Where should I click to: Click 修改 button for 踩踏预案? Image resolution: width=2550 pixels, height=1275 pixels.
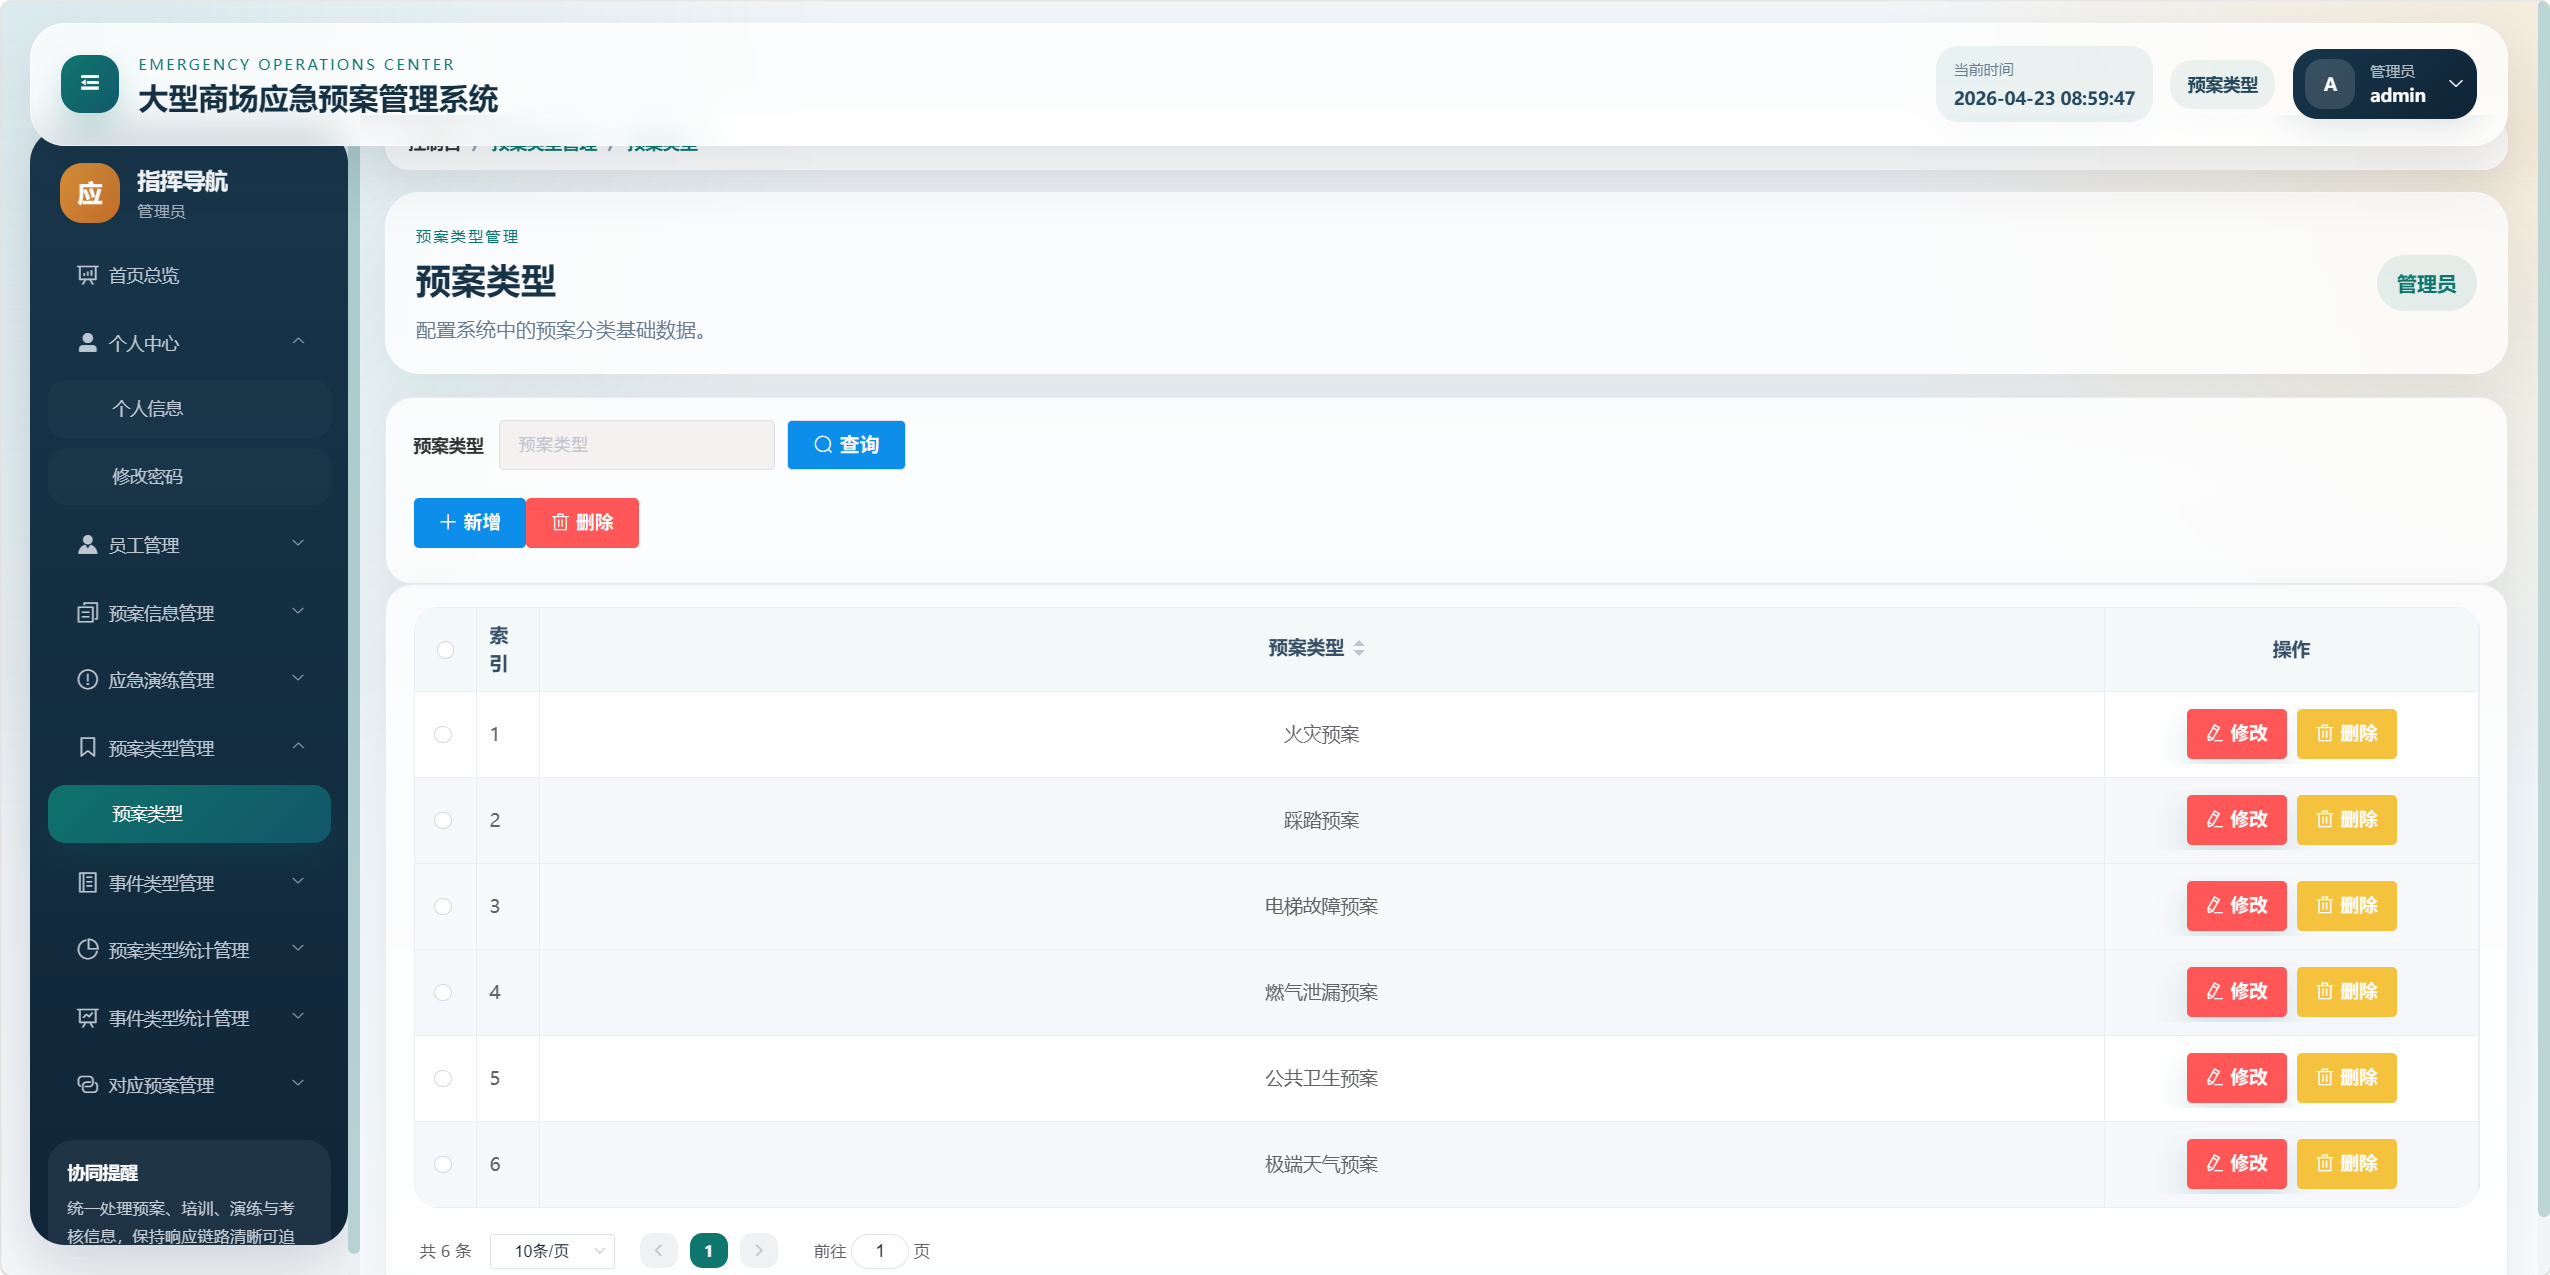click(2236, 820)
